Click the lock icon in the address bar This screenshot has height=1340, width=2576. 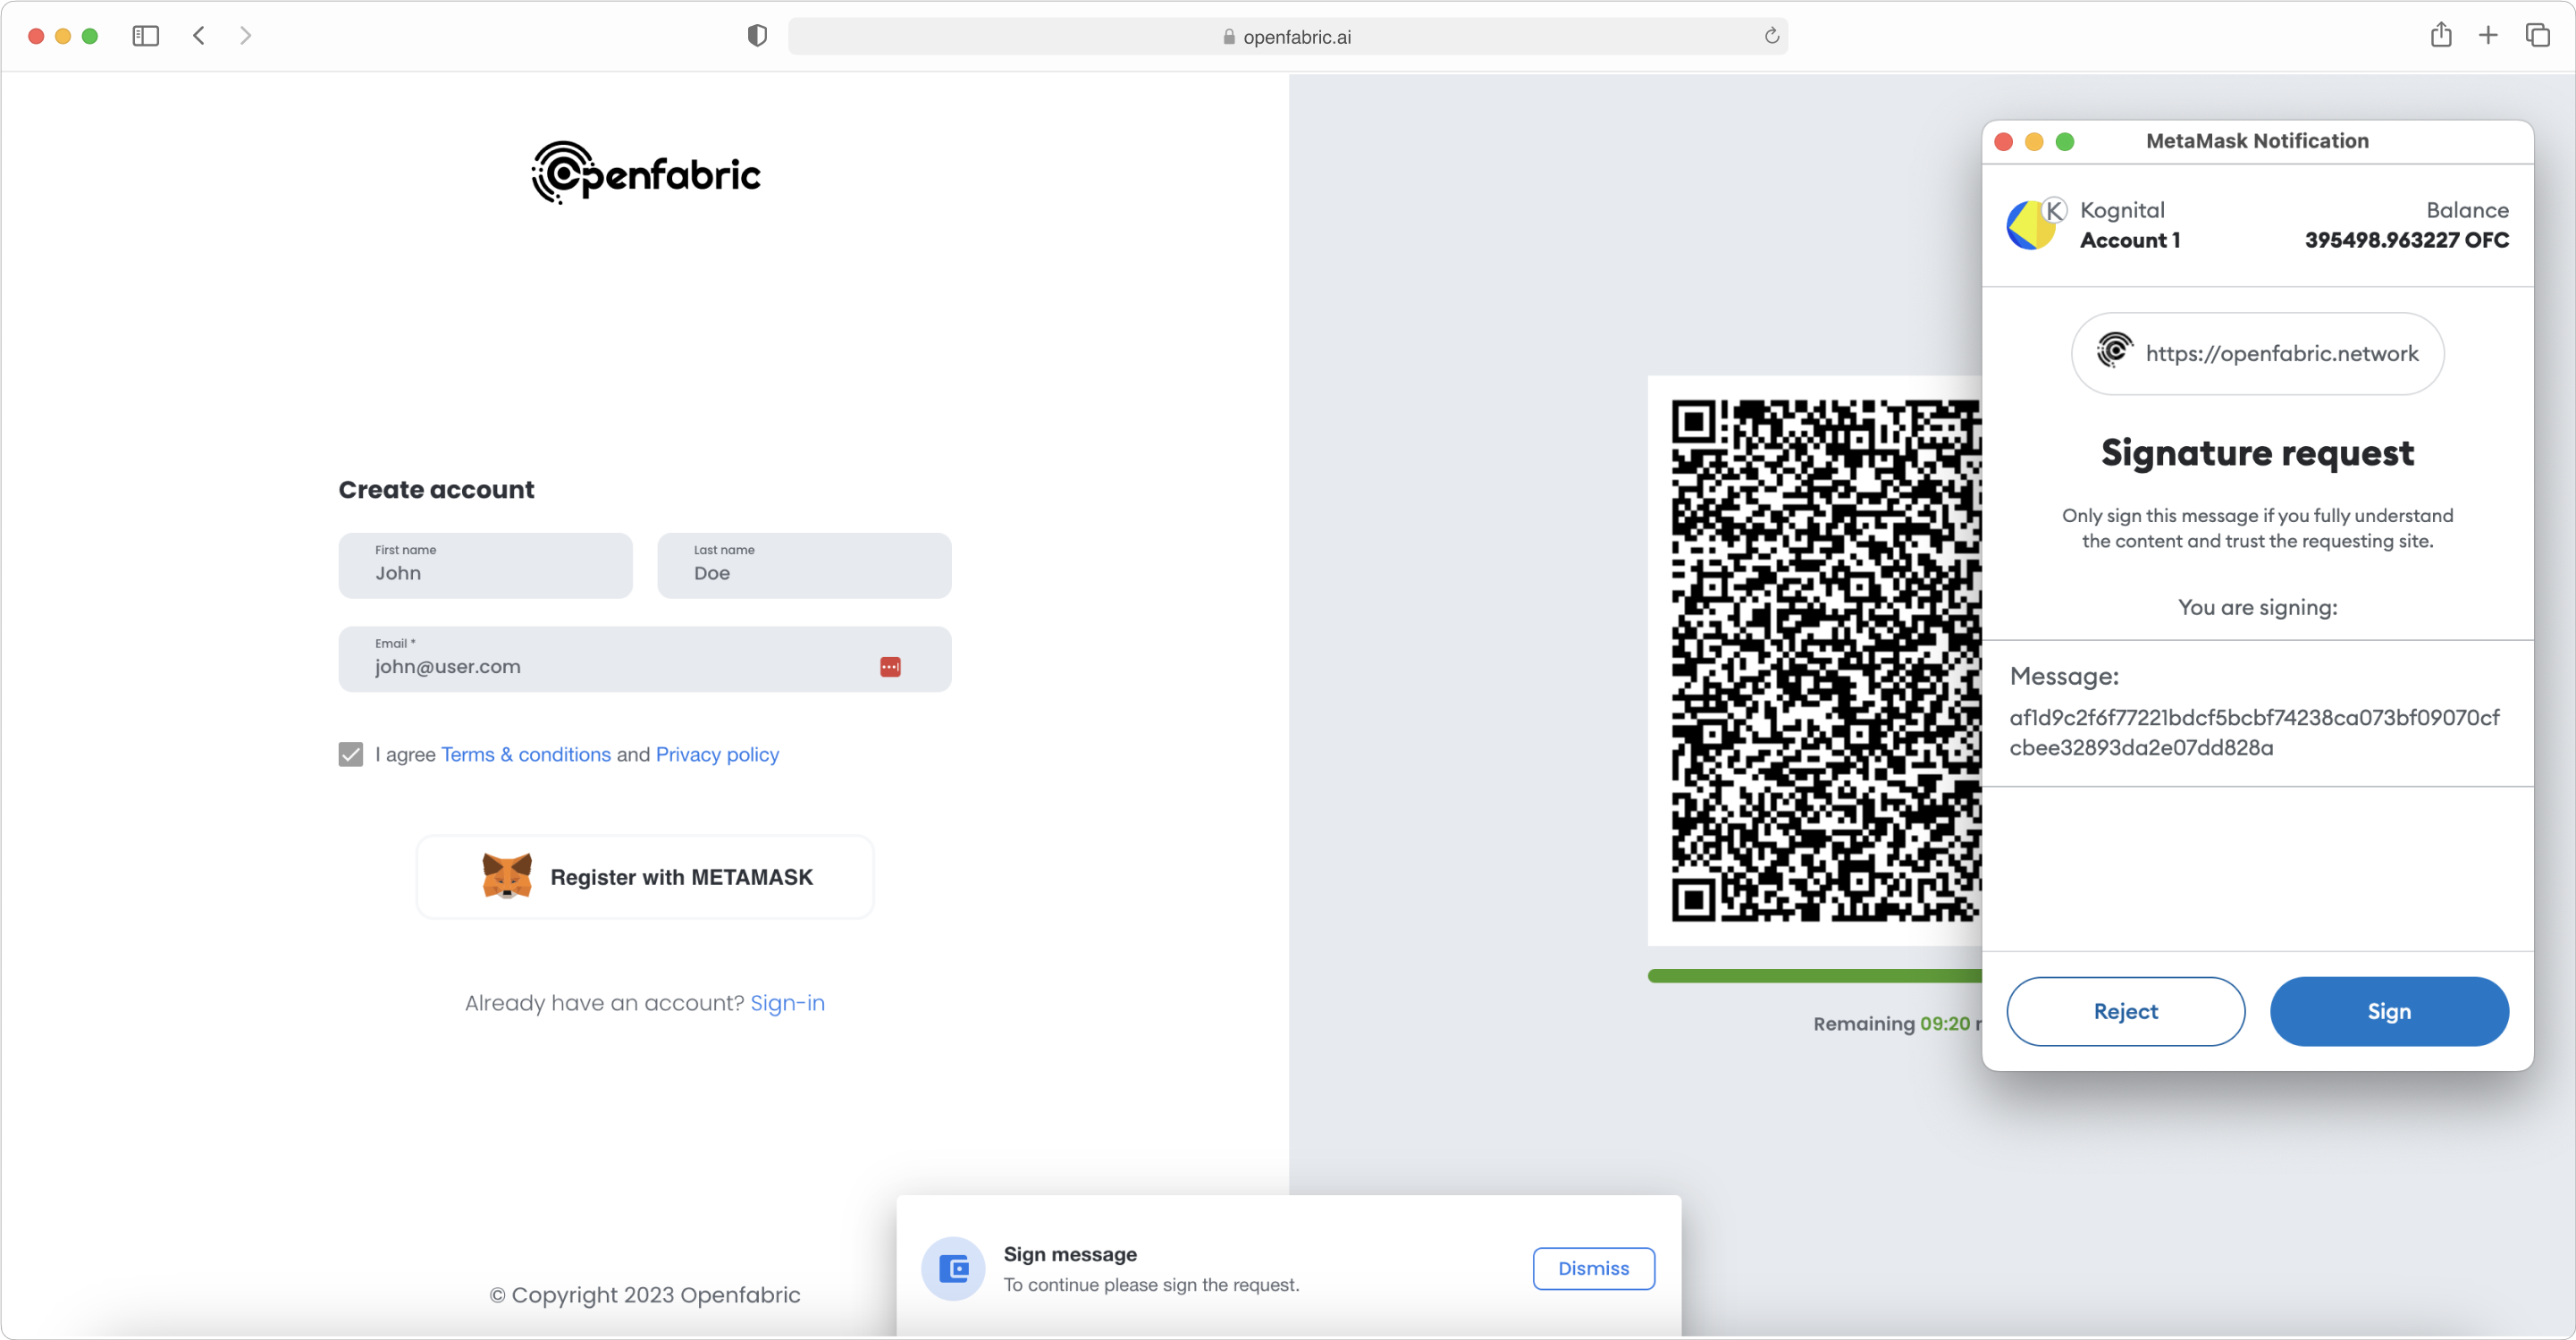1229,37
